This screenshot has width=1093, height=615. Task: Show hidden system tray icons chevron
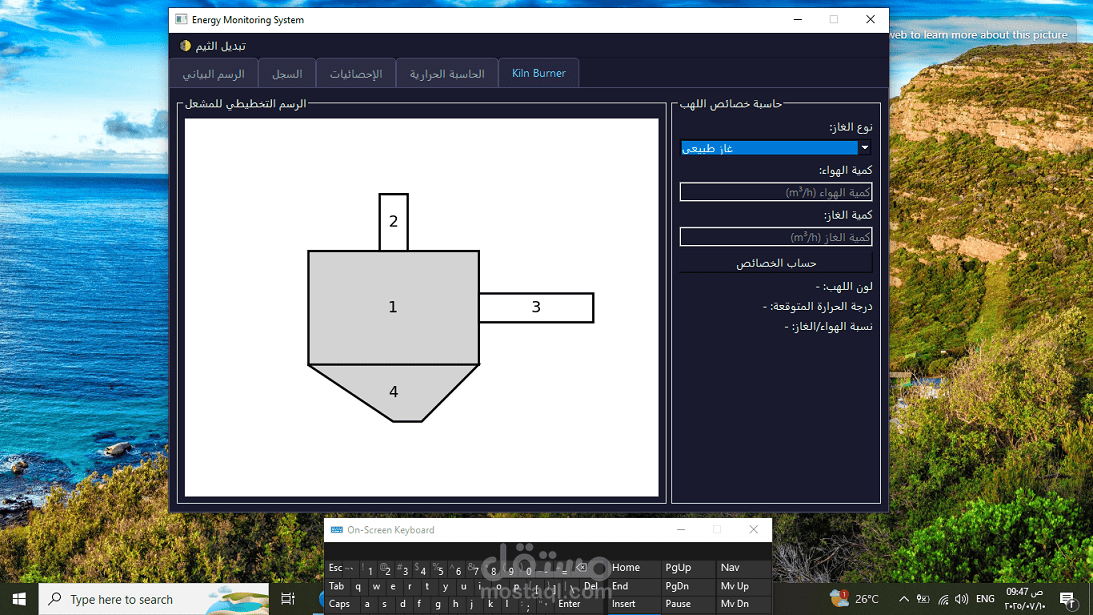(903, 599)
